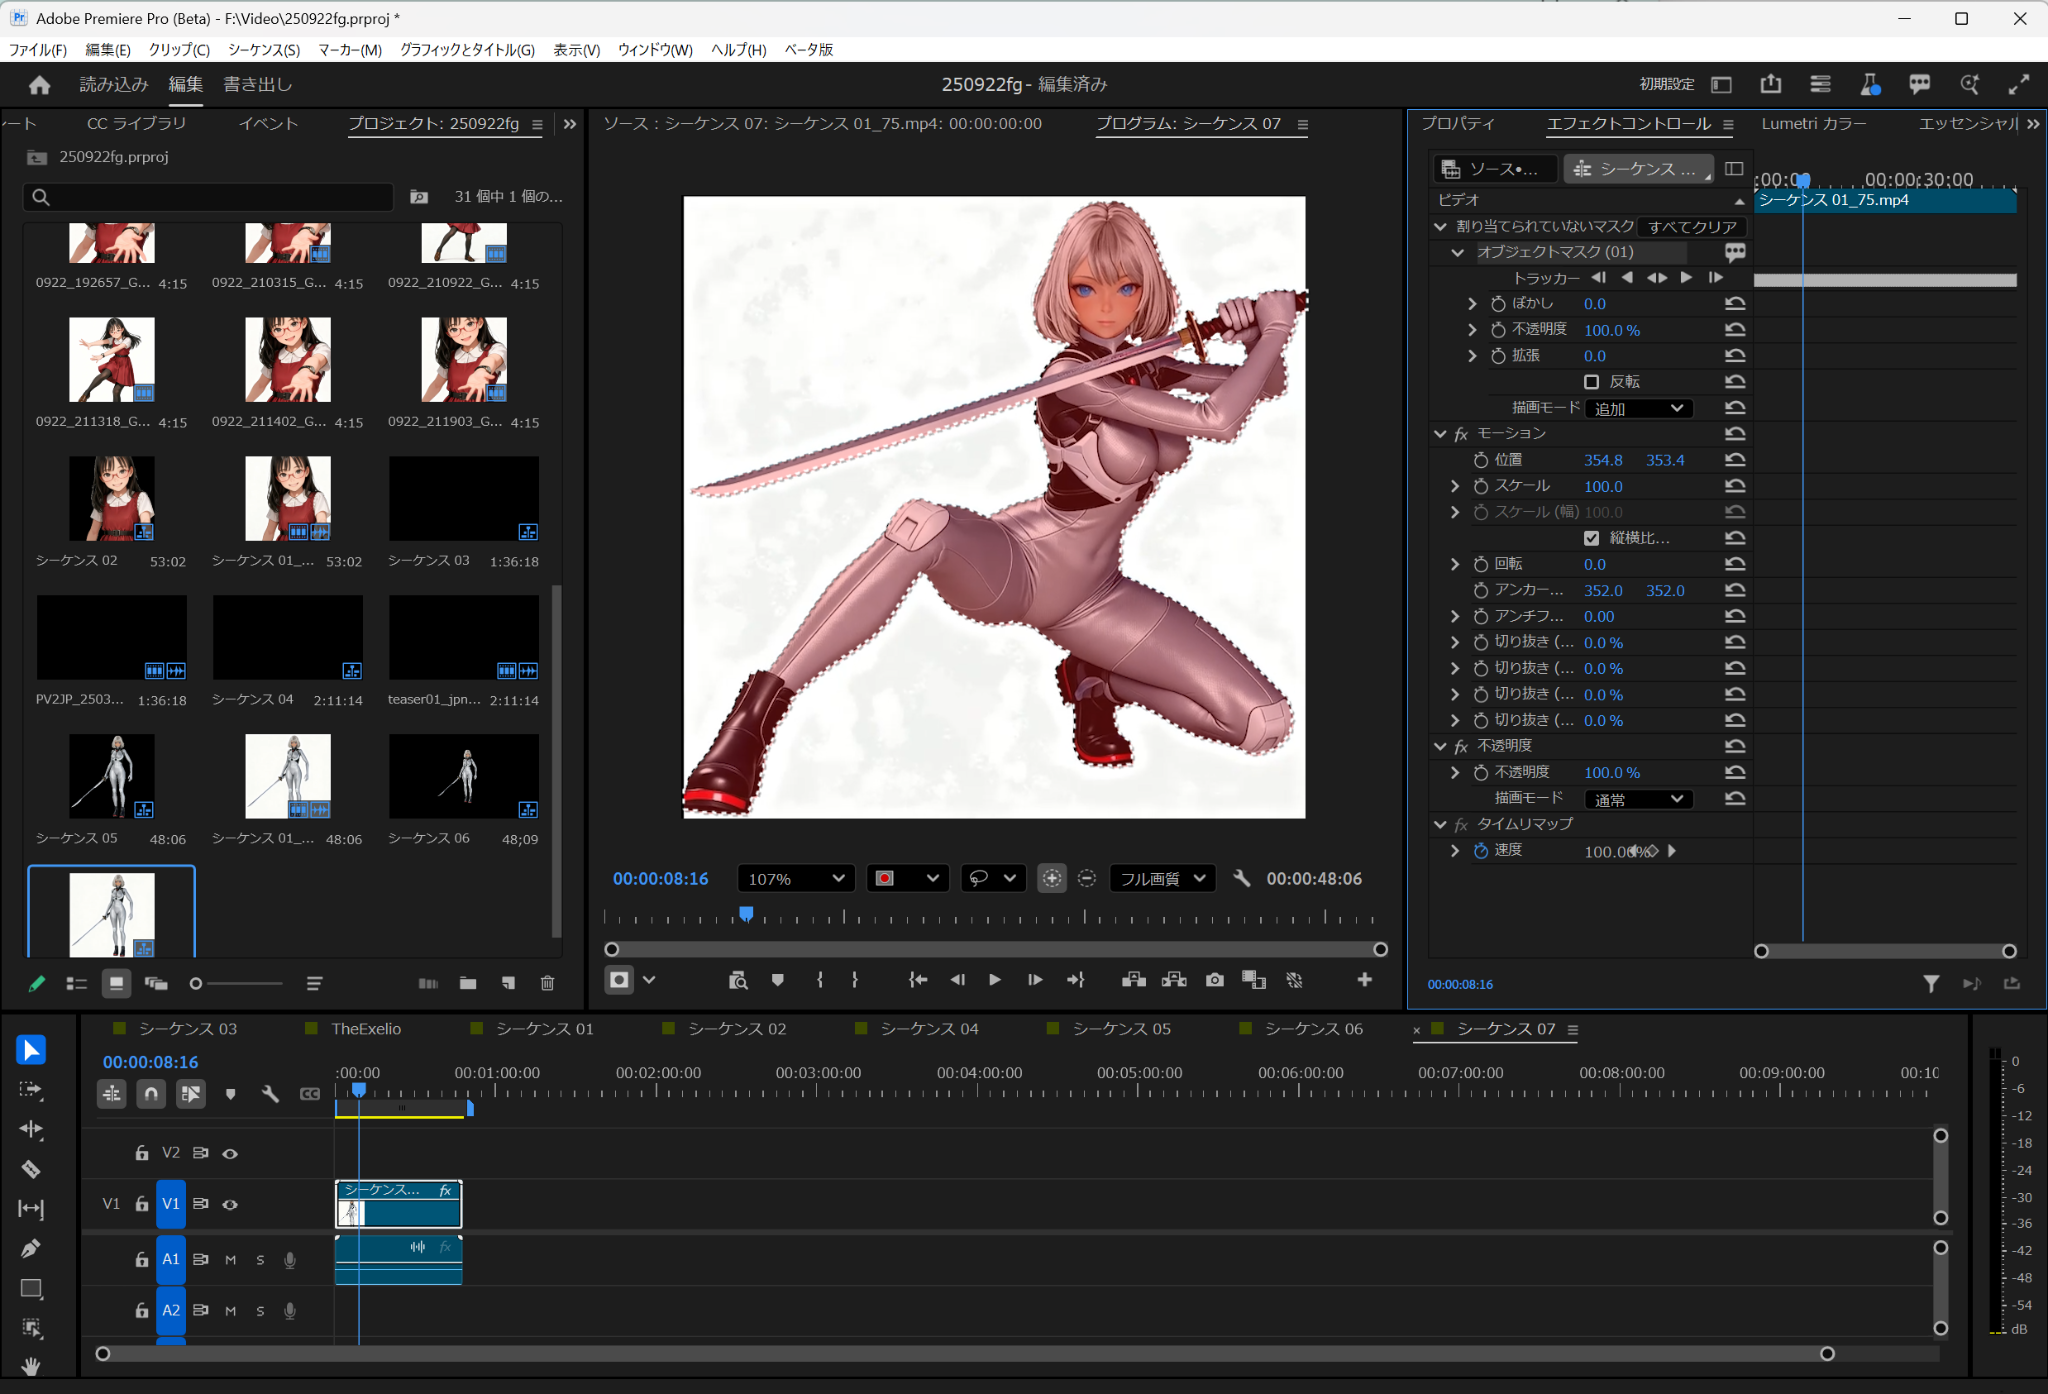Select the Pen tool in tools panel

pyautogui.click(x=31, y=1248)
